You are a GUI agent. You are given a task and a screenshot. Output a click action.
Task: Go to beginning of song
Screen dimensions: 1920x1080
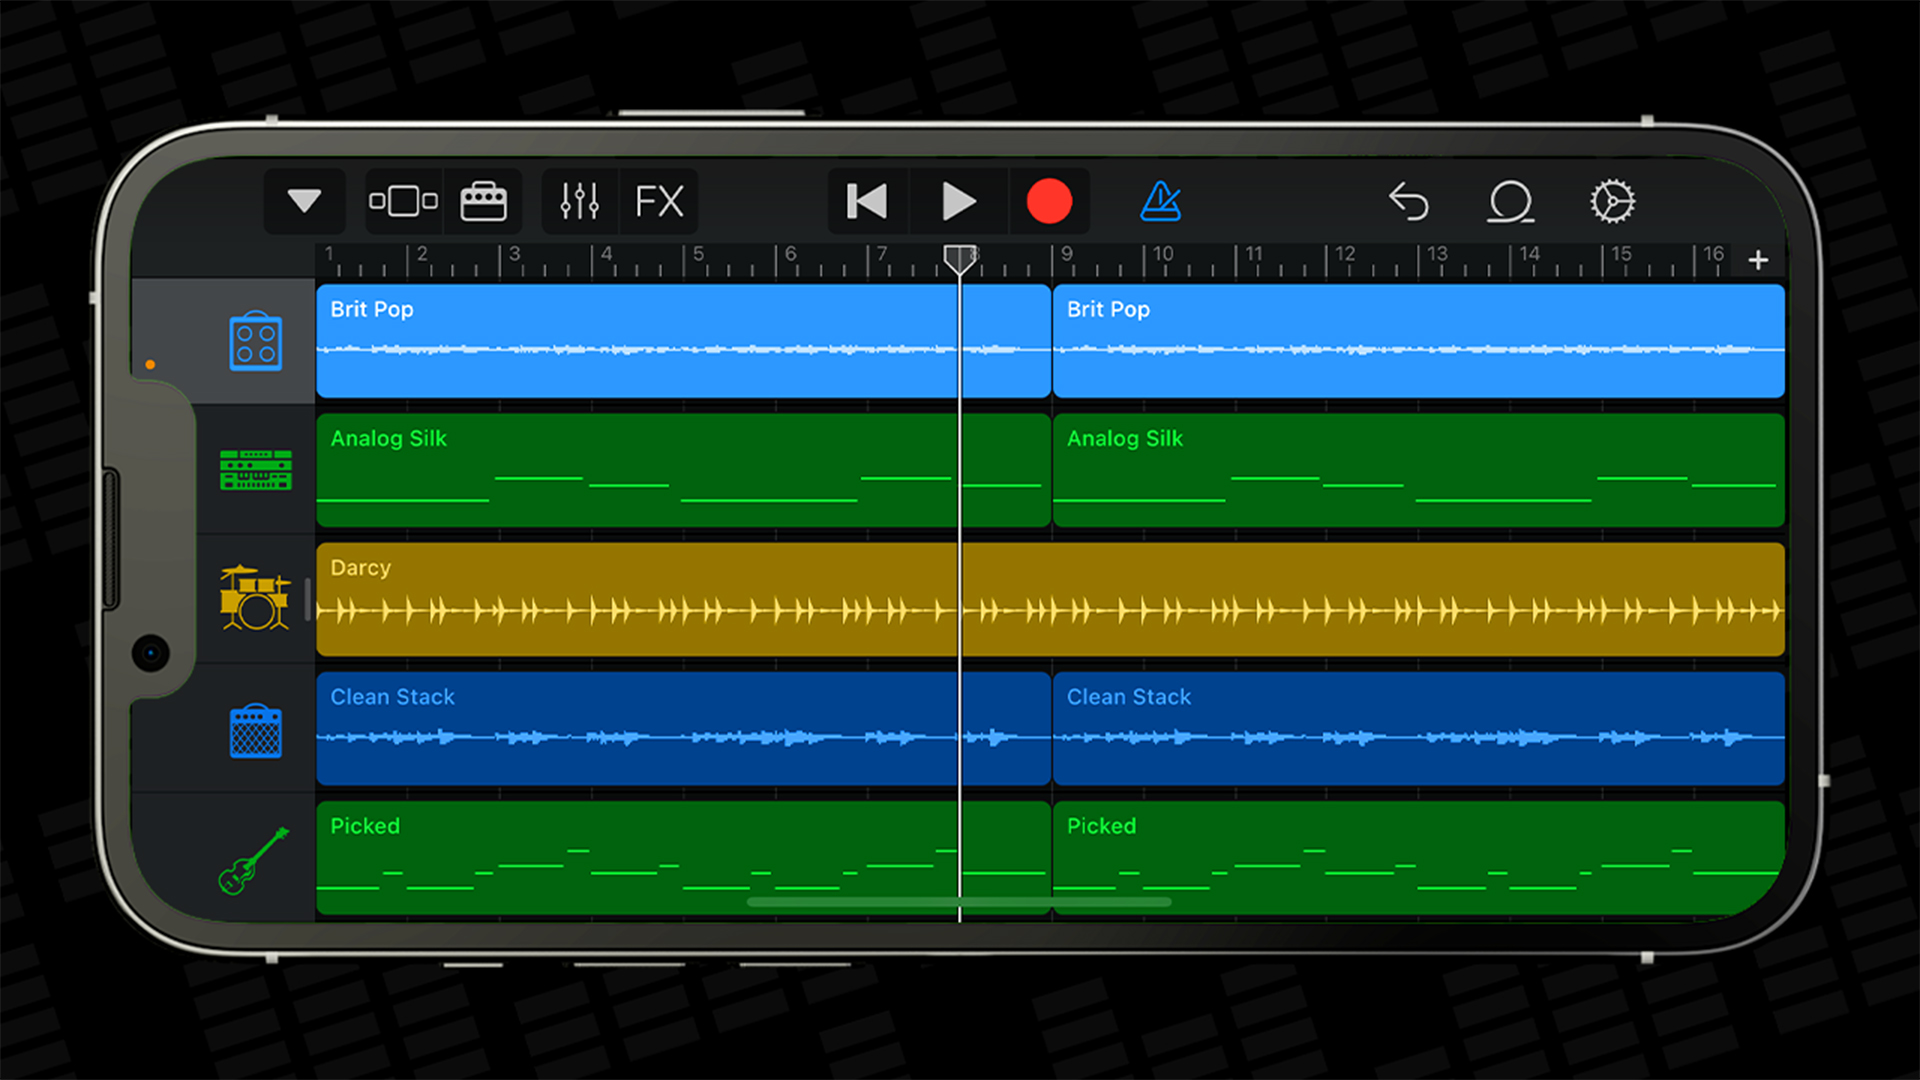point(867,201)
